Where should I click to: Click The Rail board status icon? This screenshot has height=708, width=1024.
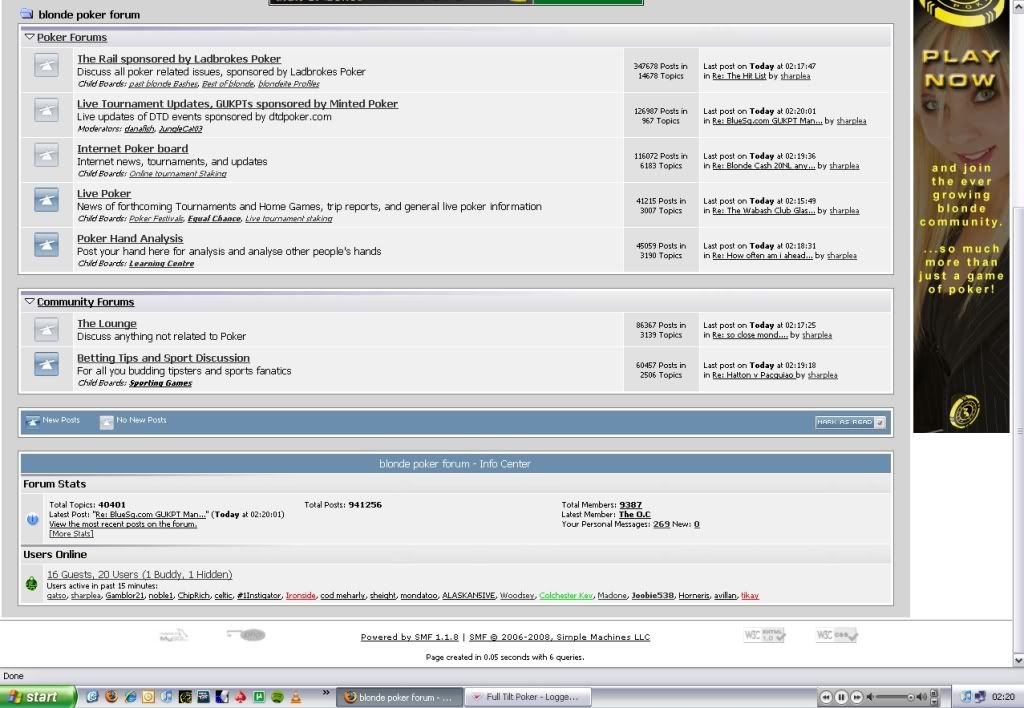pos(46,65)
